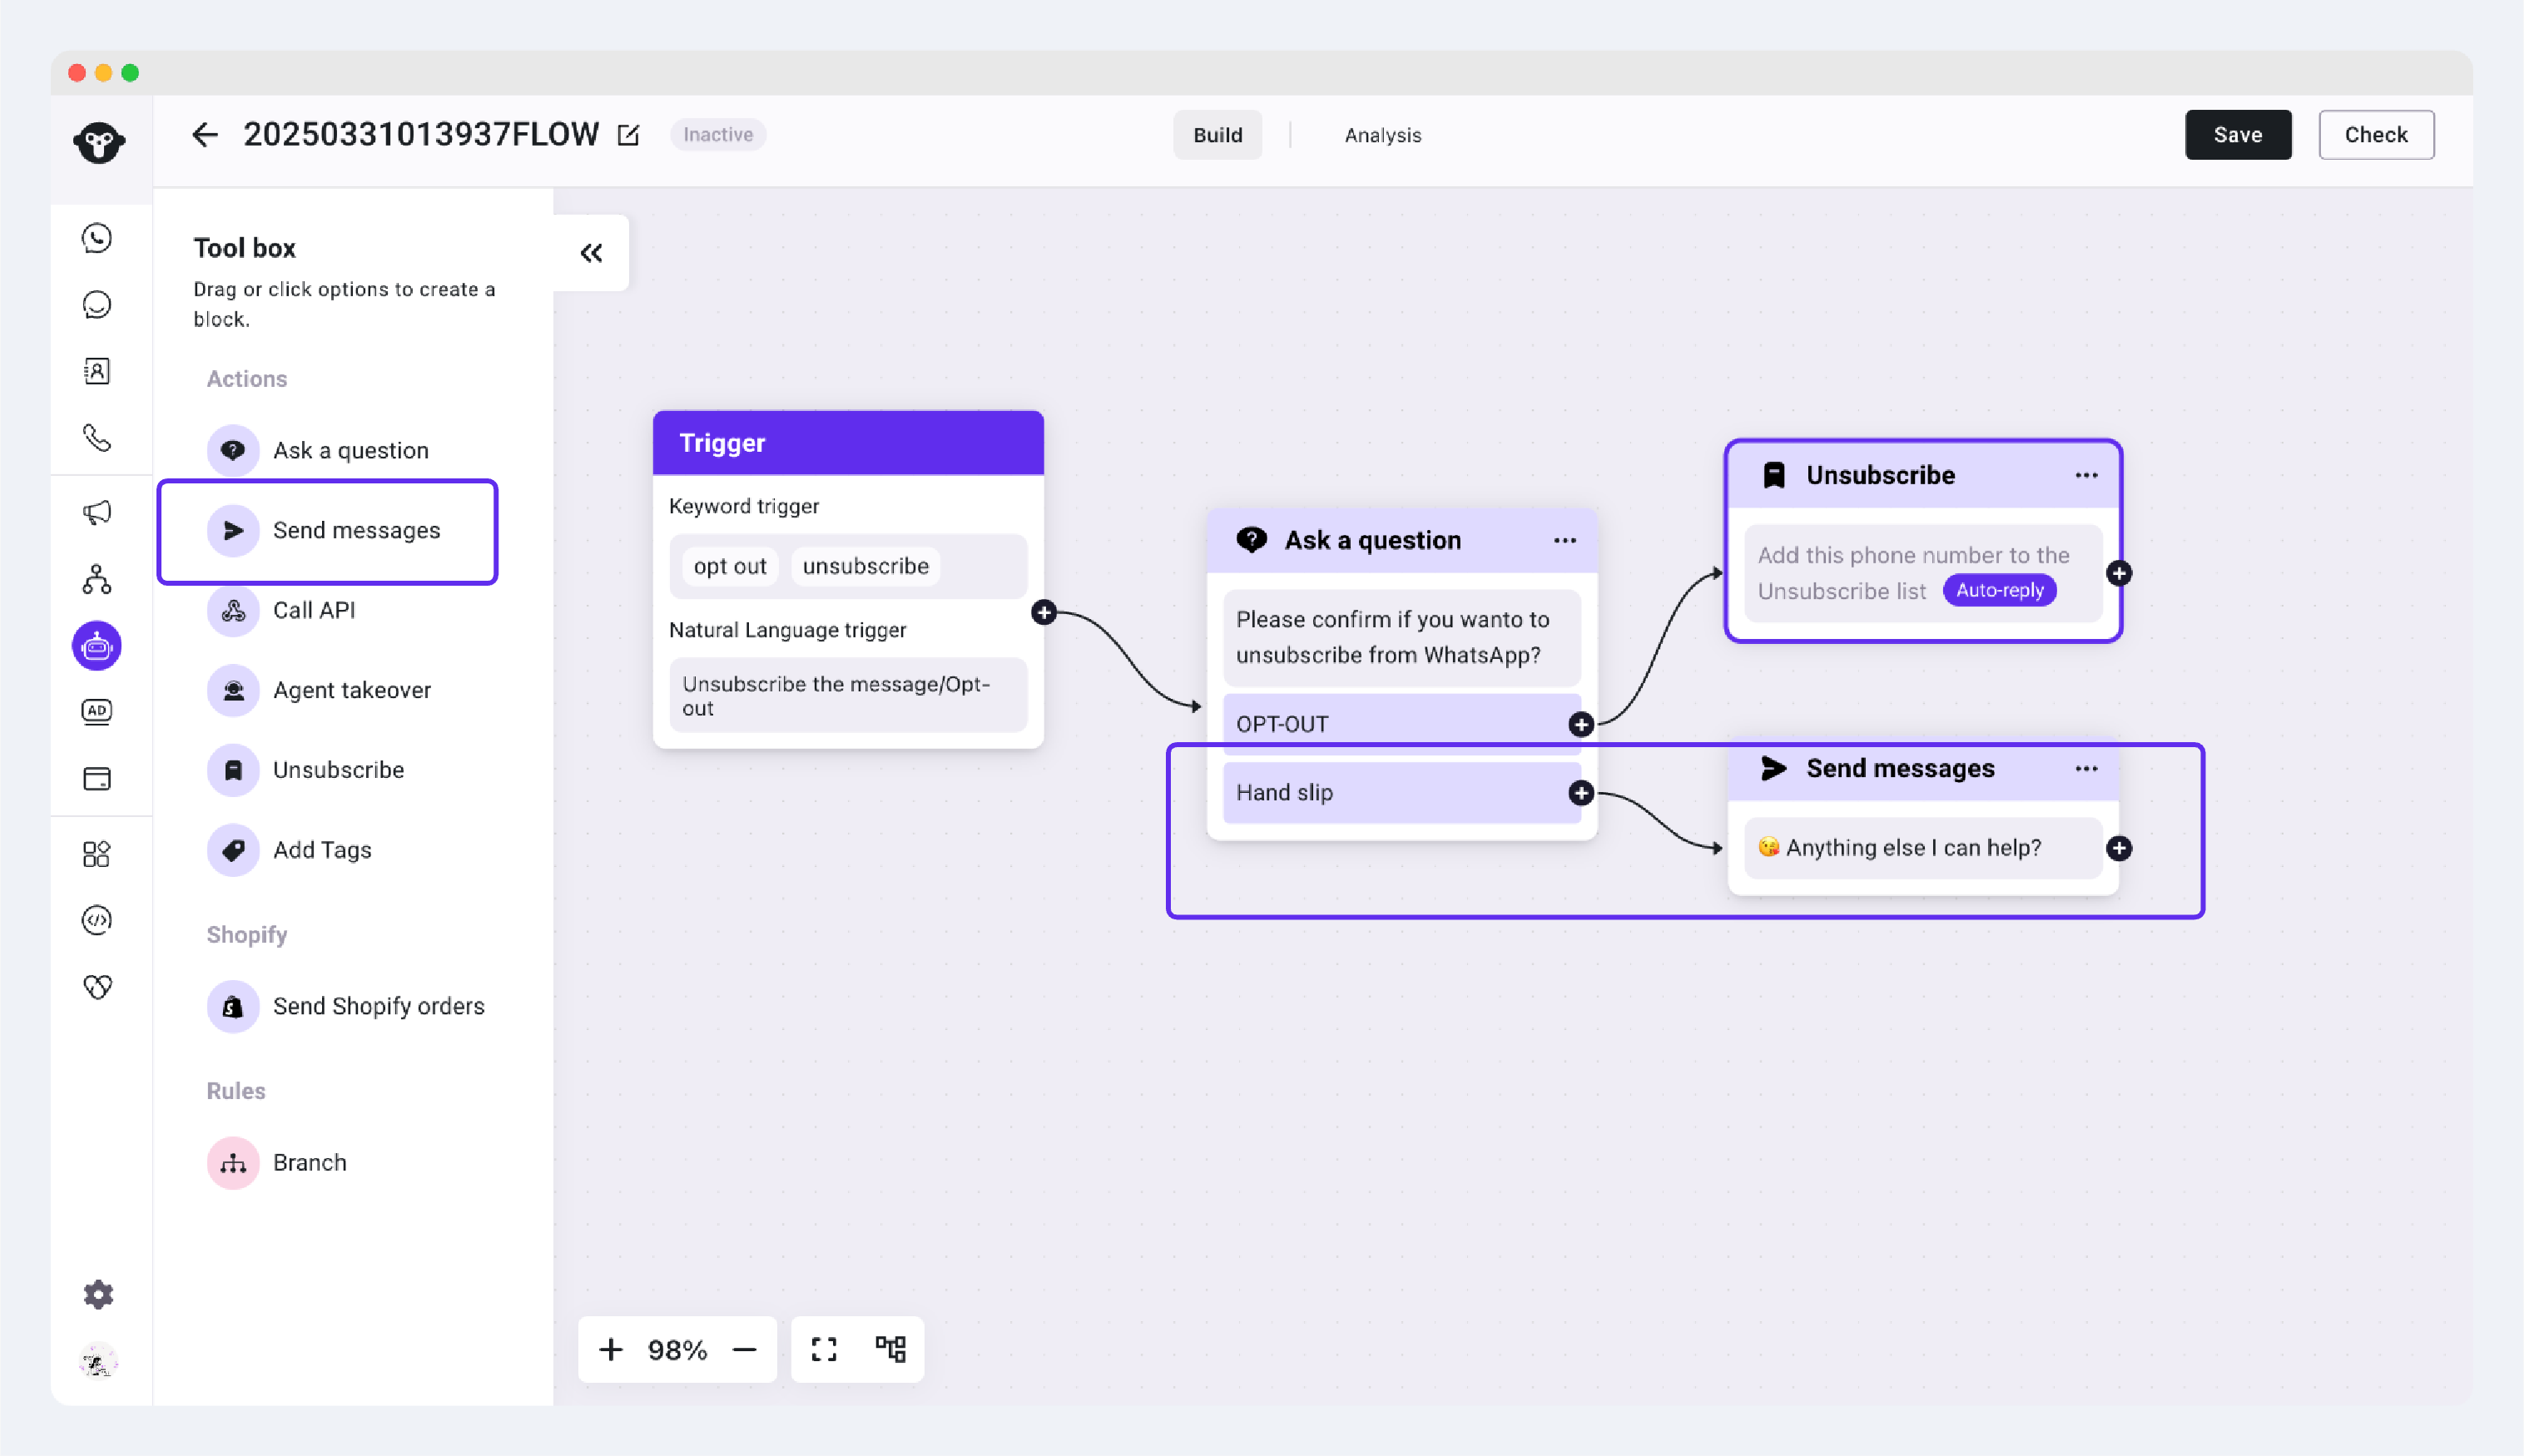Click the OPT-OUT option plus connector
The width and height of the screenshot is (2524, 1456).
click(x=1581, y=724)
